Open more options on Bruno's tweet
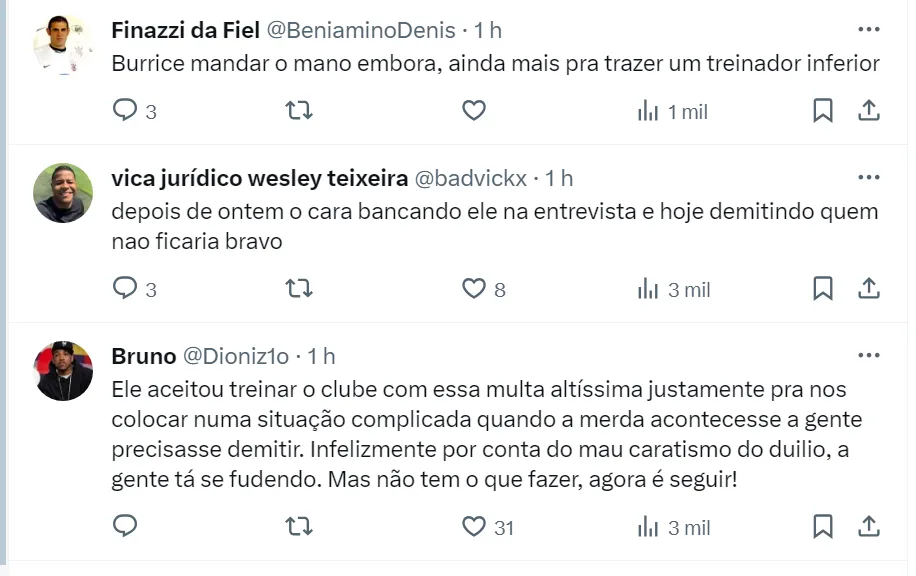916x576 pixels. pos(869,356)
